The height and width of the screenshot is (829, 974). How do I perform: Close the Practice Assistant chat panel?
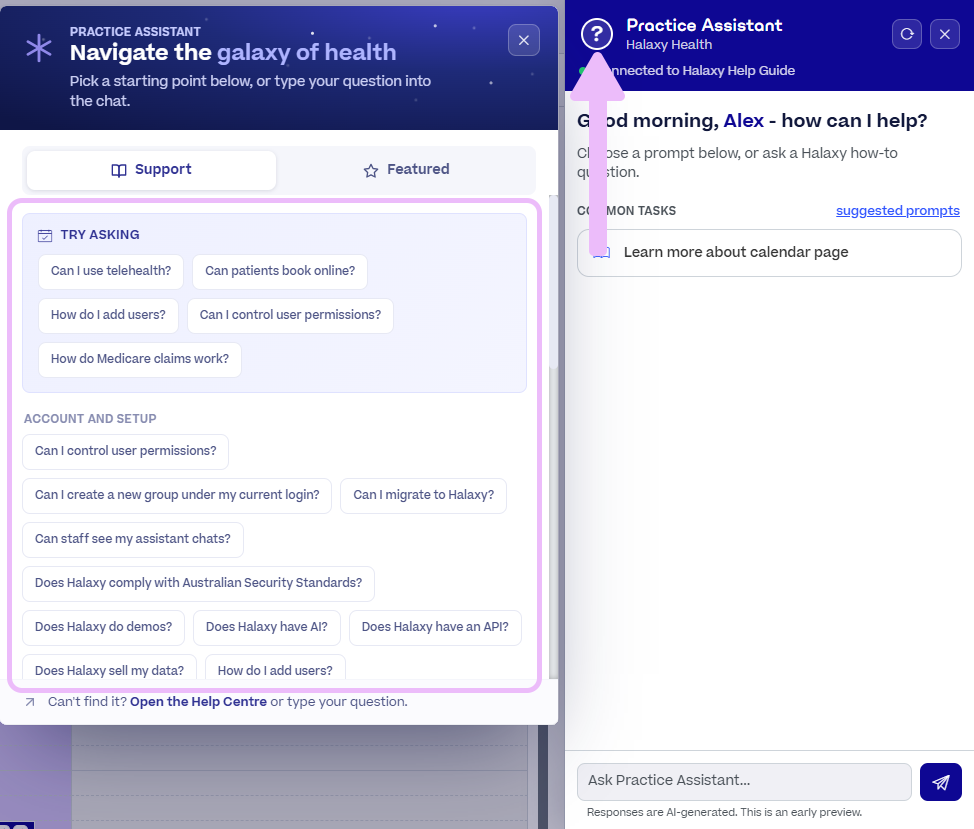click(x=945, y=34)
